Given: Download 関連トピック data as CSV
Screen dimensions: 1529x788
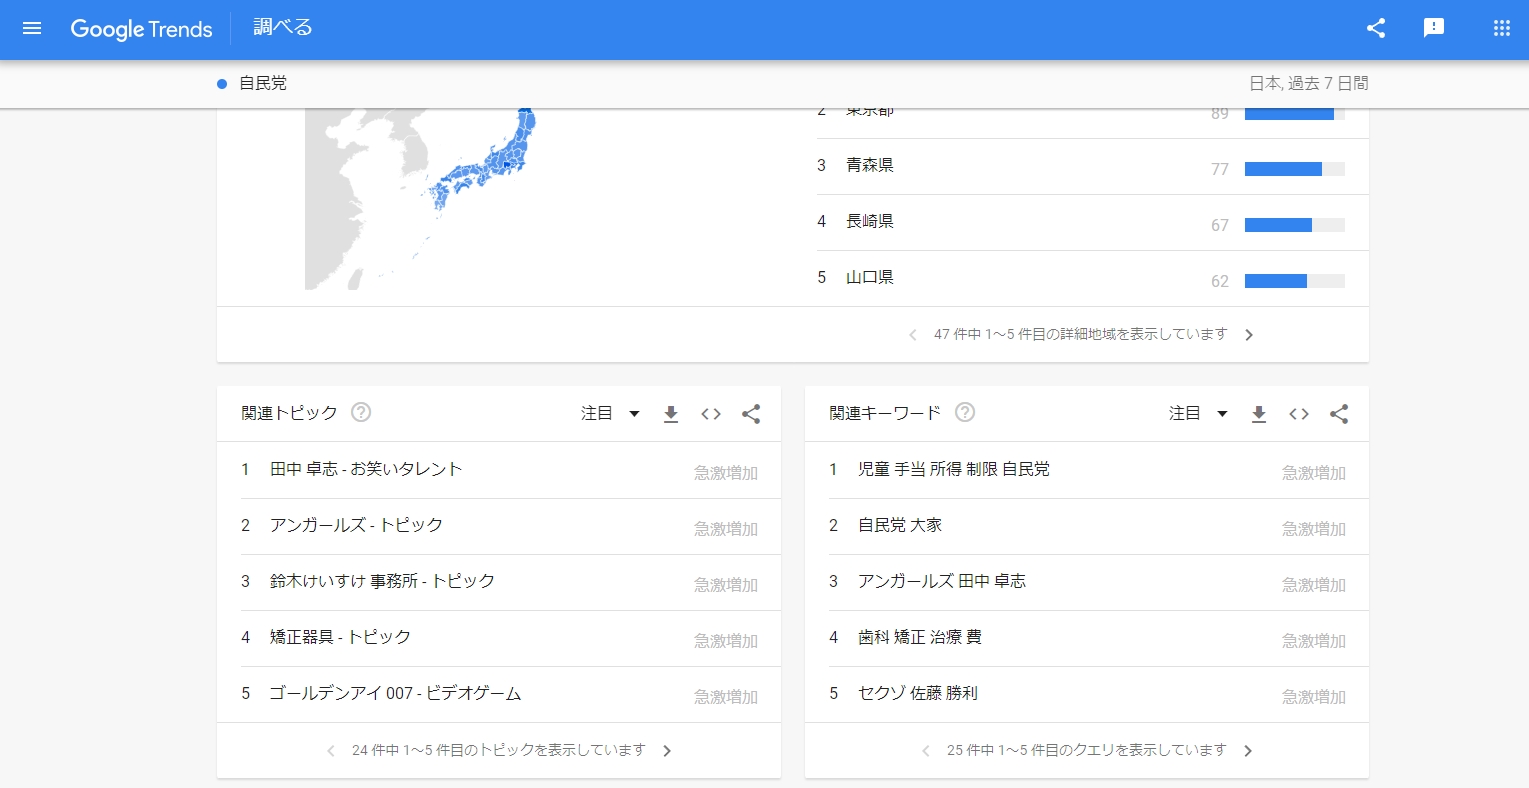Looking at the screenshot, I should 671,413.
